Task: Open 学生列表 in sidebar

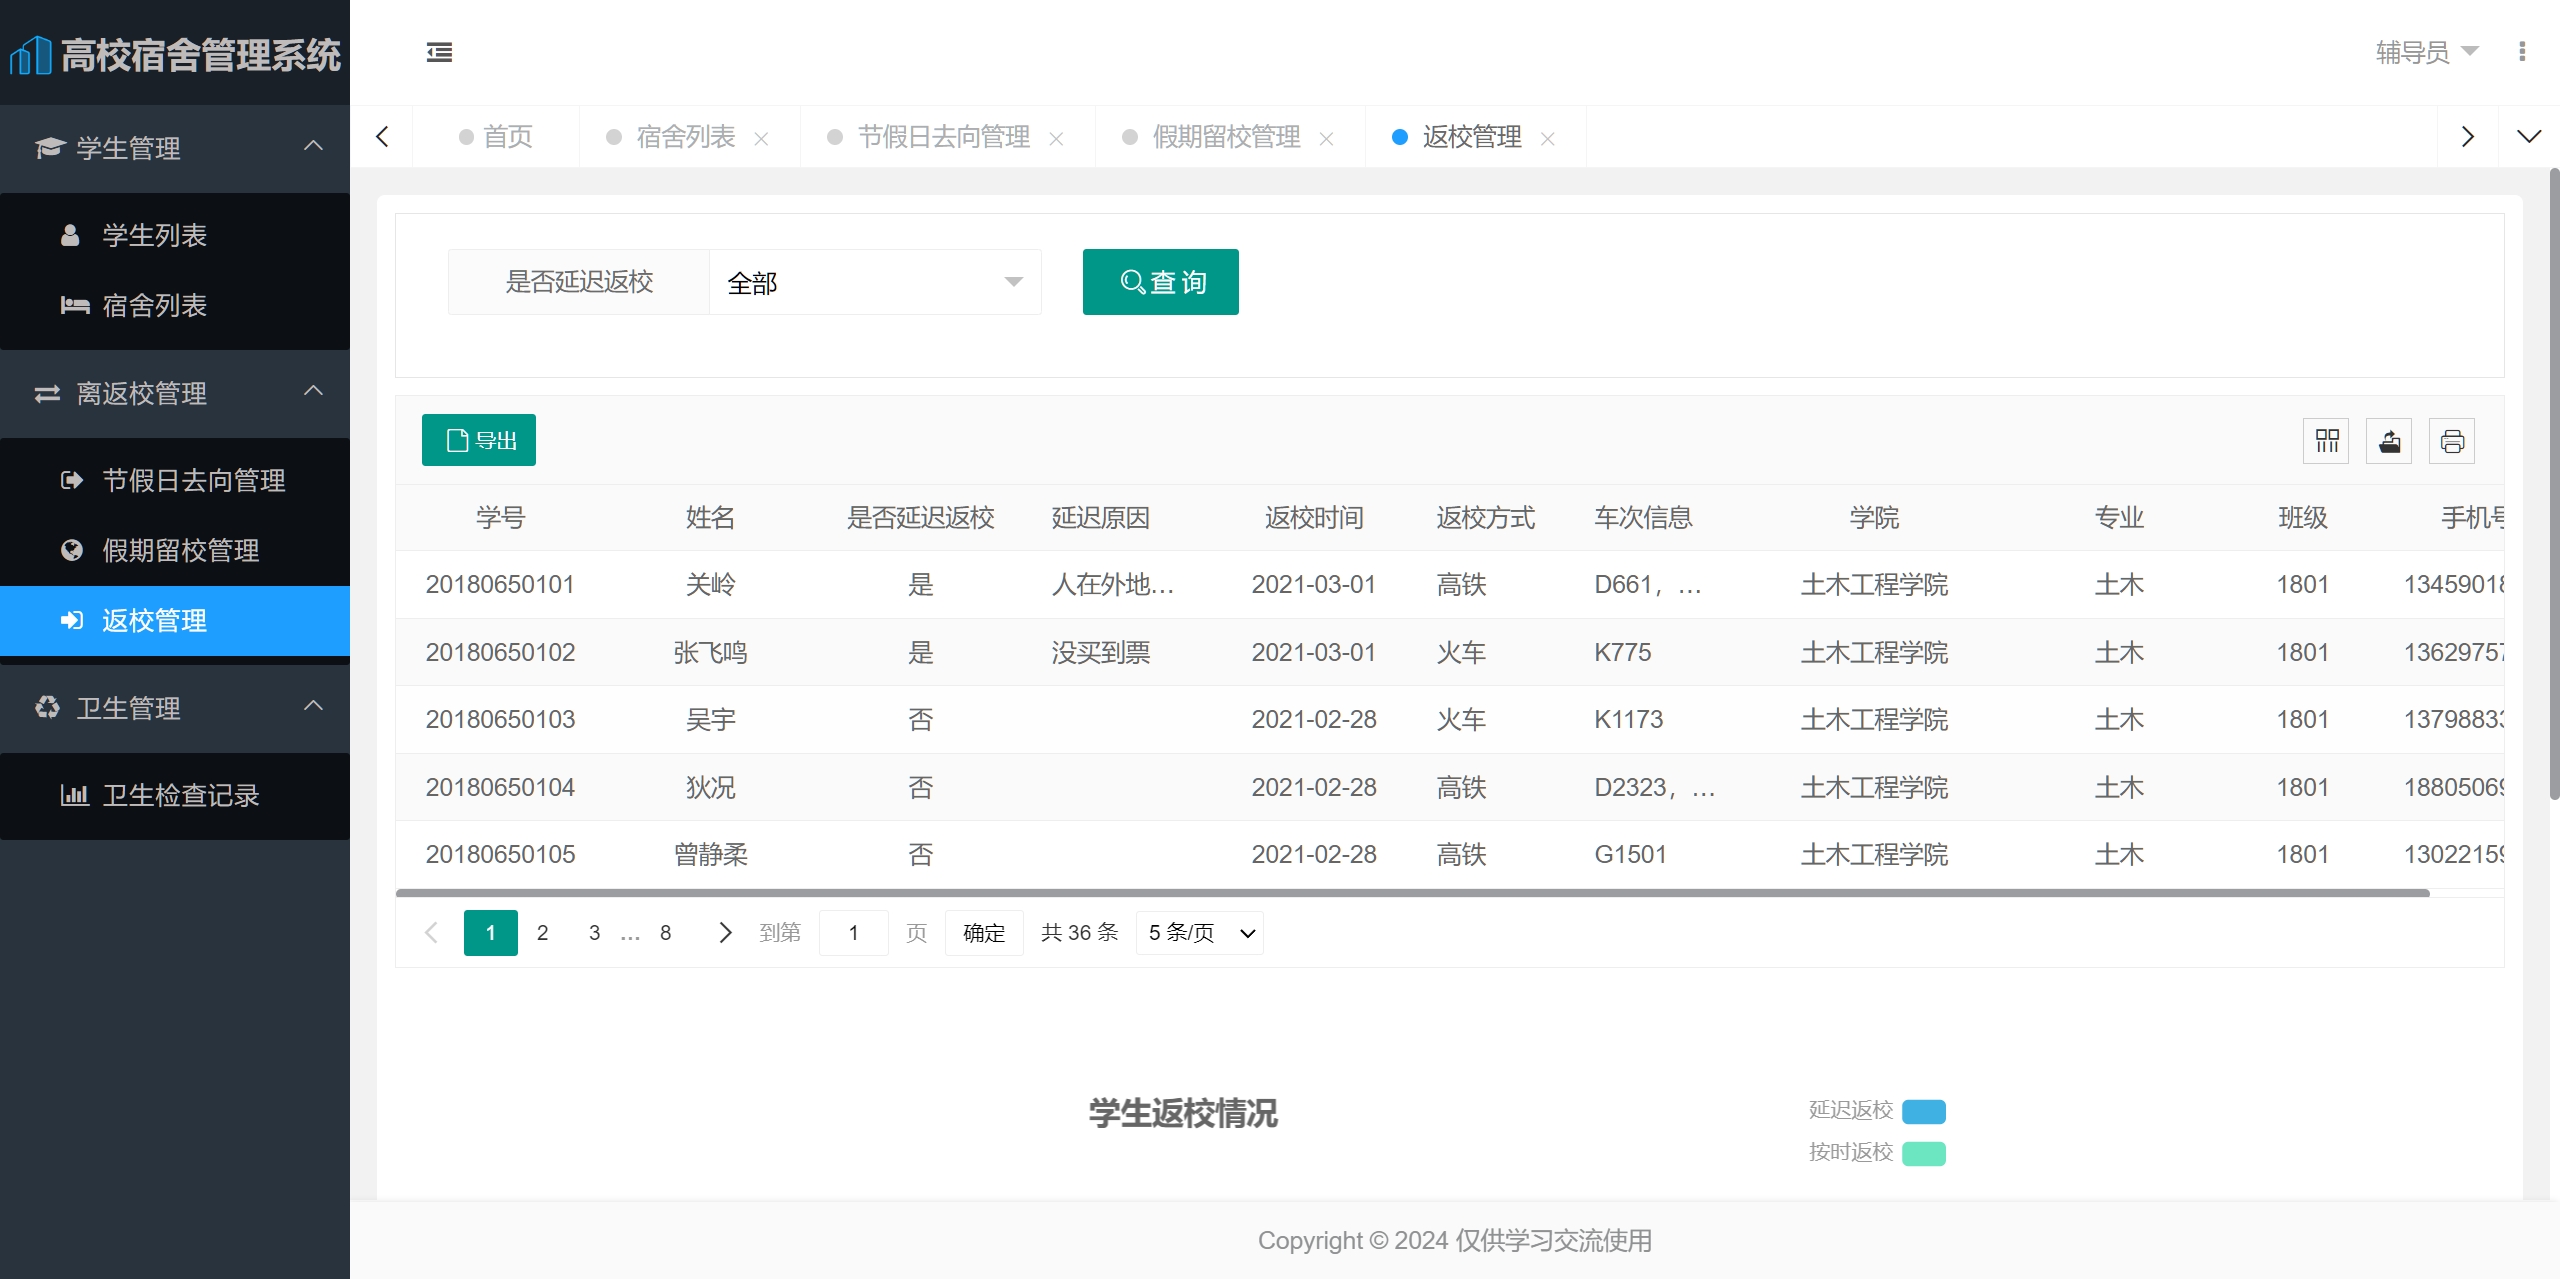Action: tap(175, 235)
